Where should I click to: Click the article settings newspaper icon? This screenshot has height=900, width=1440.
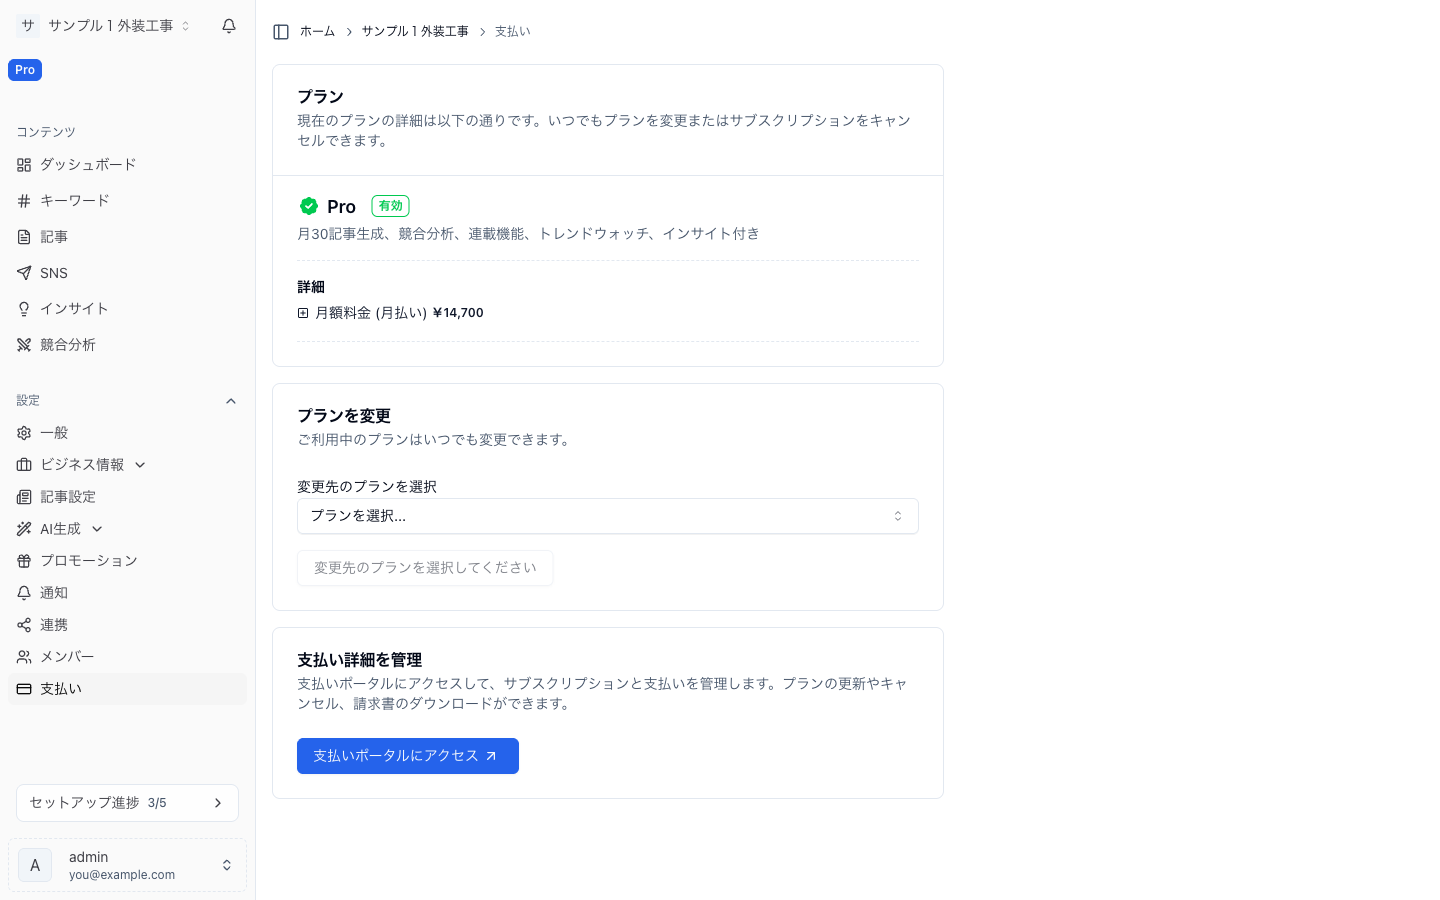24,497
